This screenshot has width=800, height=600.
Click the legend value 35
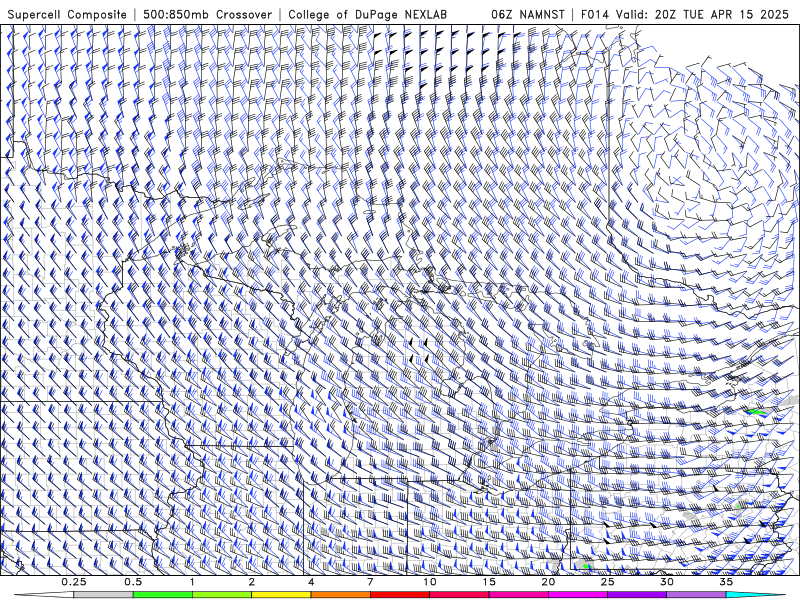pos(726,582)
